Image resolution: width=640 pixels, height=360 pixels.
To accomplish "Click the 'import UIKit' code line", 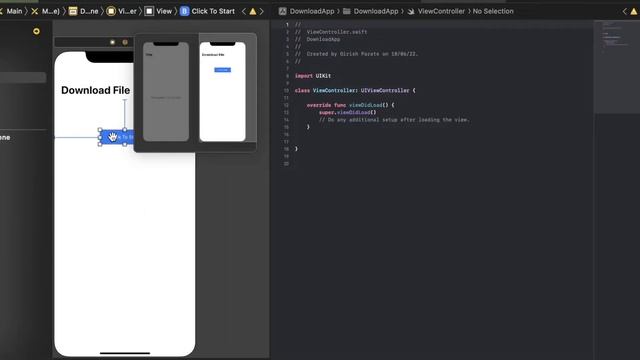I will (313, 76).
